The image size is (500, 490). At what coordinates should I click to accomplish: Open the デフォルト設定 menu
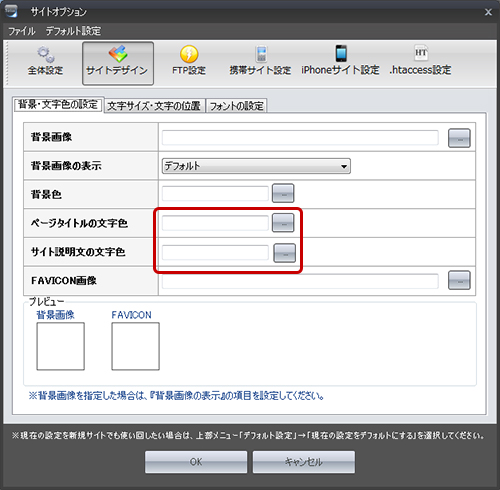pos(73,31)
